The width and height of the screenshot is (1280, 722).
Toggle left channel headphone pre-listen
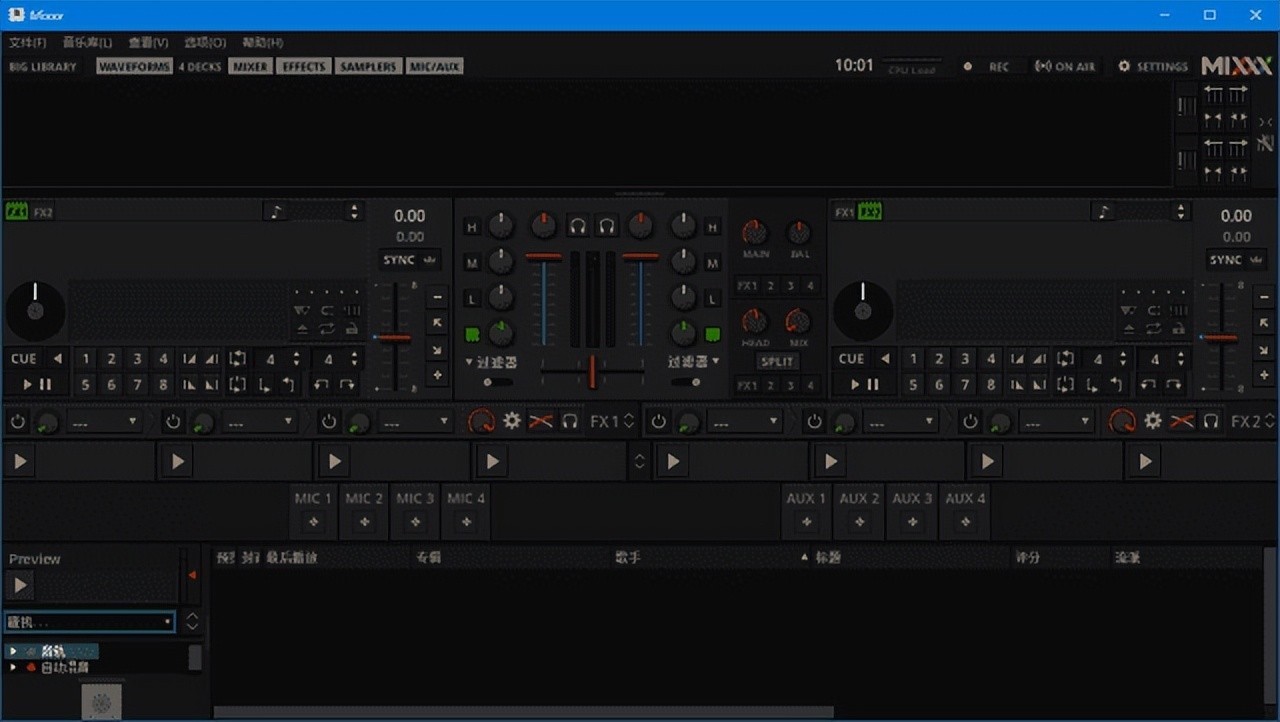pyautogui.click(x=577, y=226)
